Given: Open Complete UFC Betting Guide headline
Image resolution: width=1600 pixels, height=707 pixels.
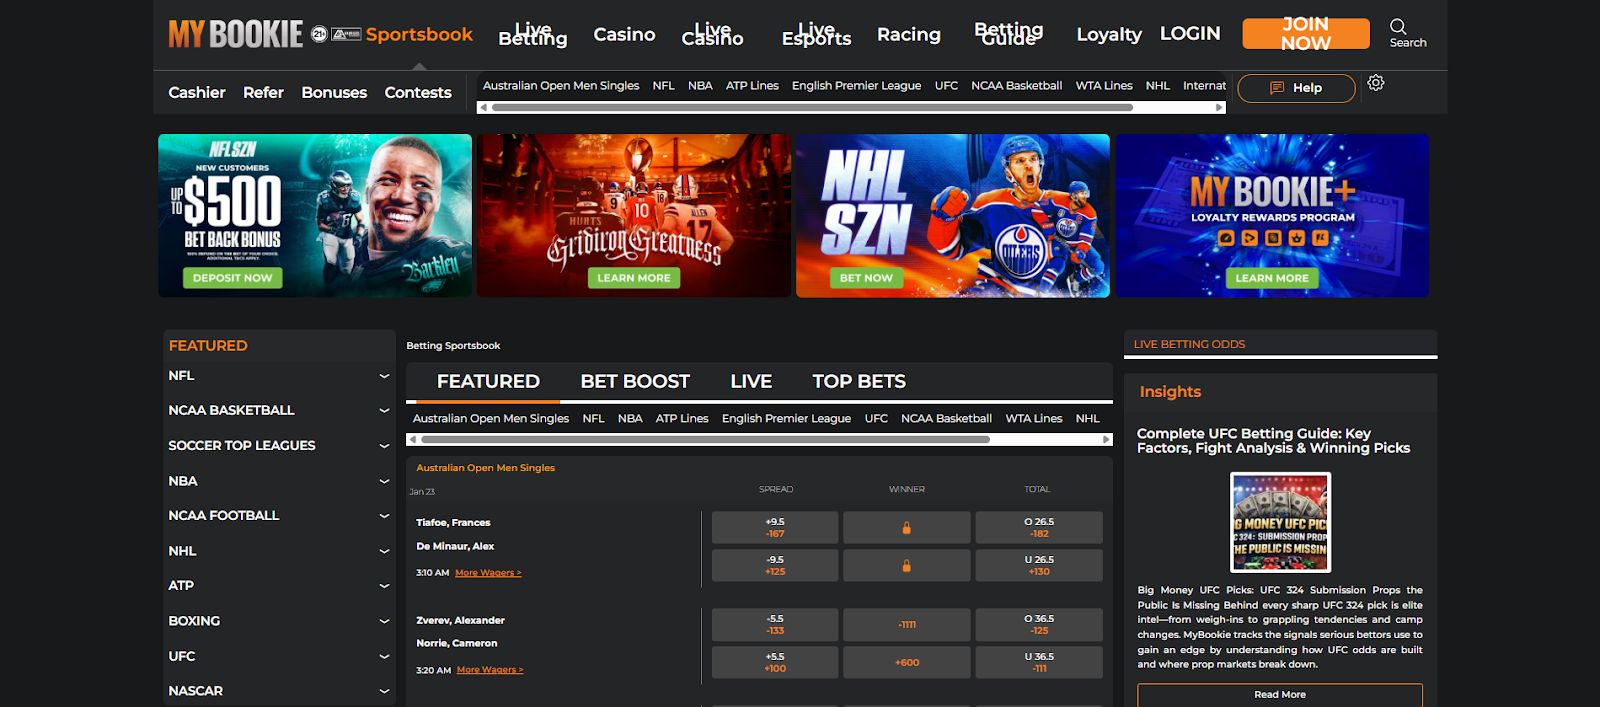Looking at the screenshot, I should click(1273, 440).
